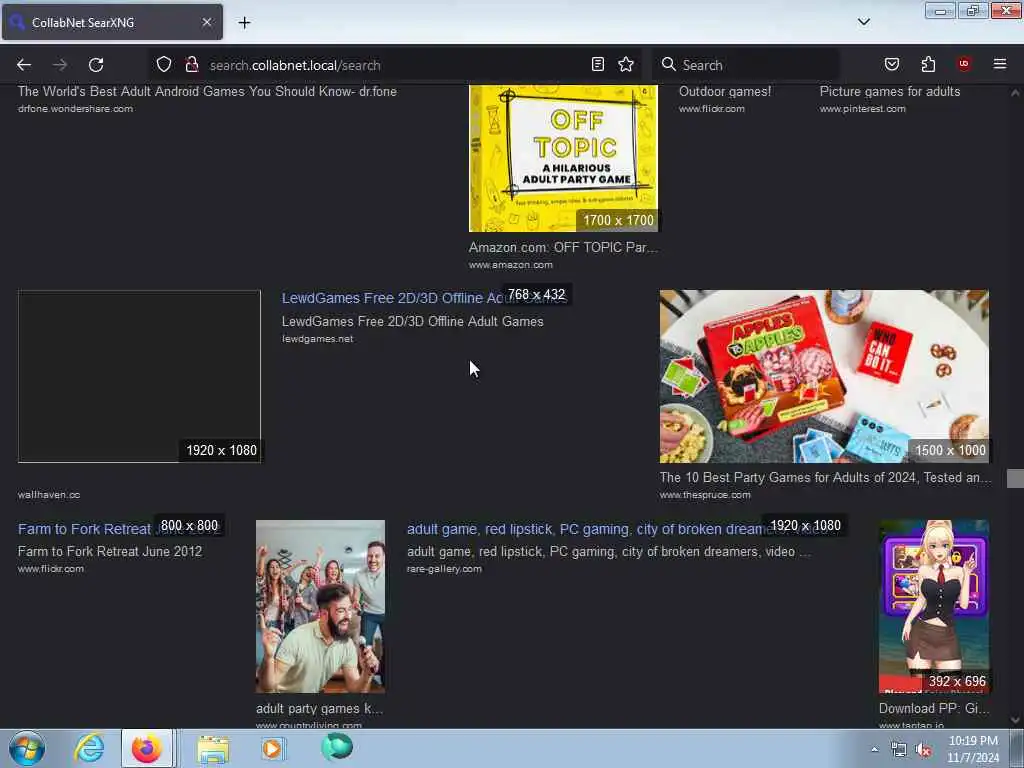Click the muted volume tray icon
1024x768 pixels.
coord(923,750)
